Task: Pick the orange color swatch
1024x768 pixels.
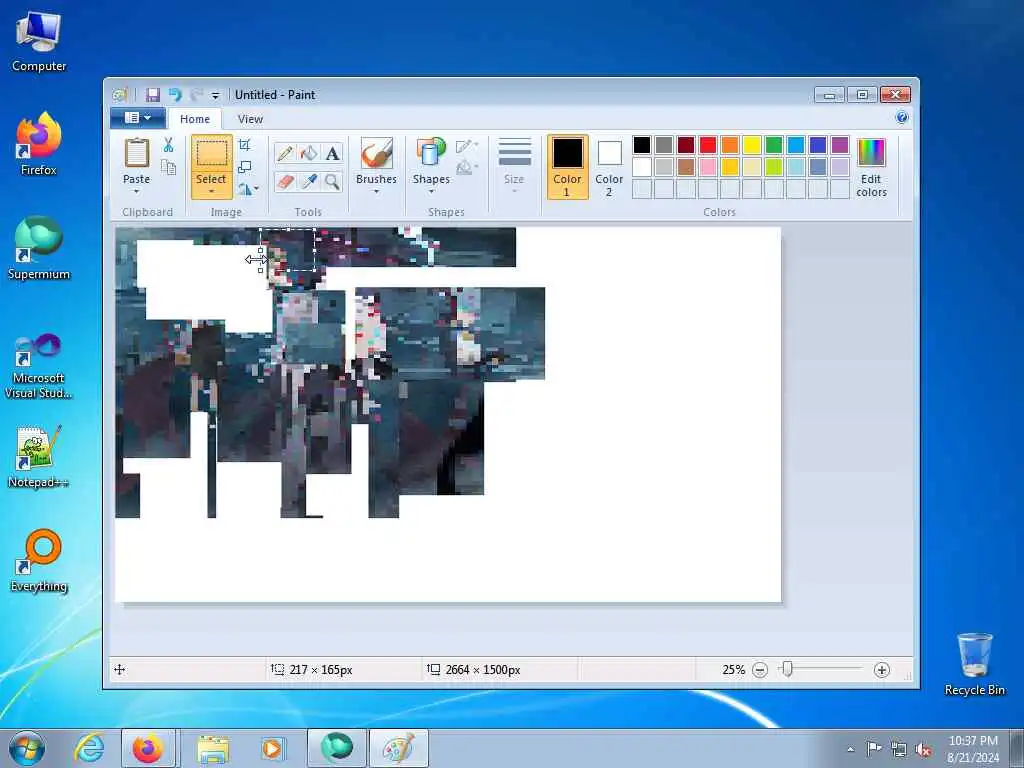Action: pyautogui.click(x=730, y=145)
